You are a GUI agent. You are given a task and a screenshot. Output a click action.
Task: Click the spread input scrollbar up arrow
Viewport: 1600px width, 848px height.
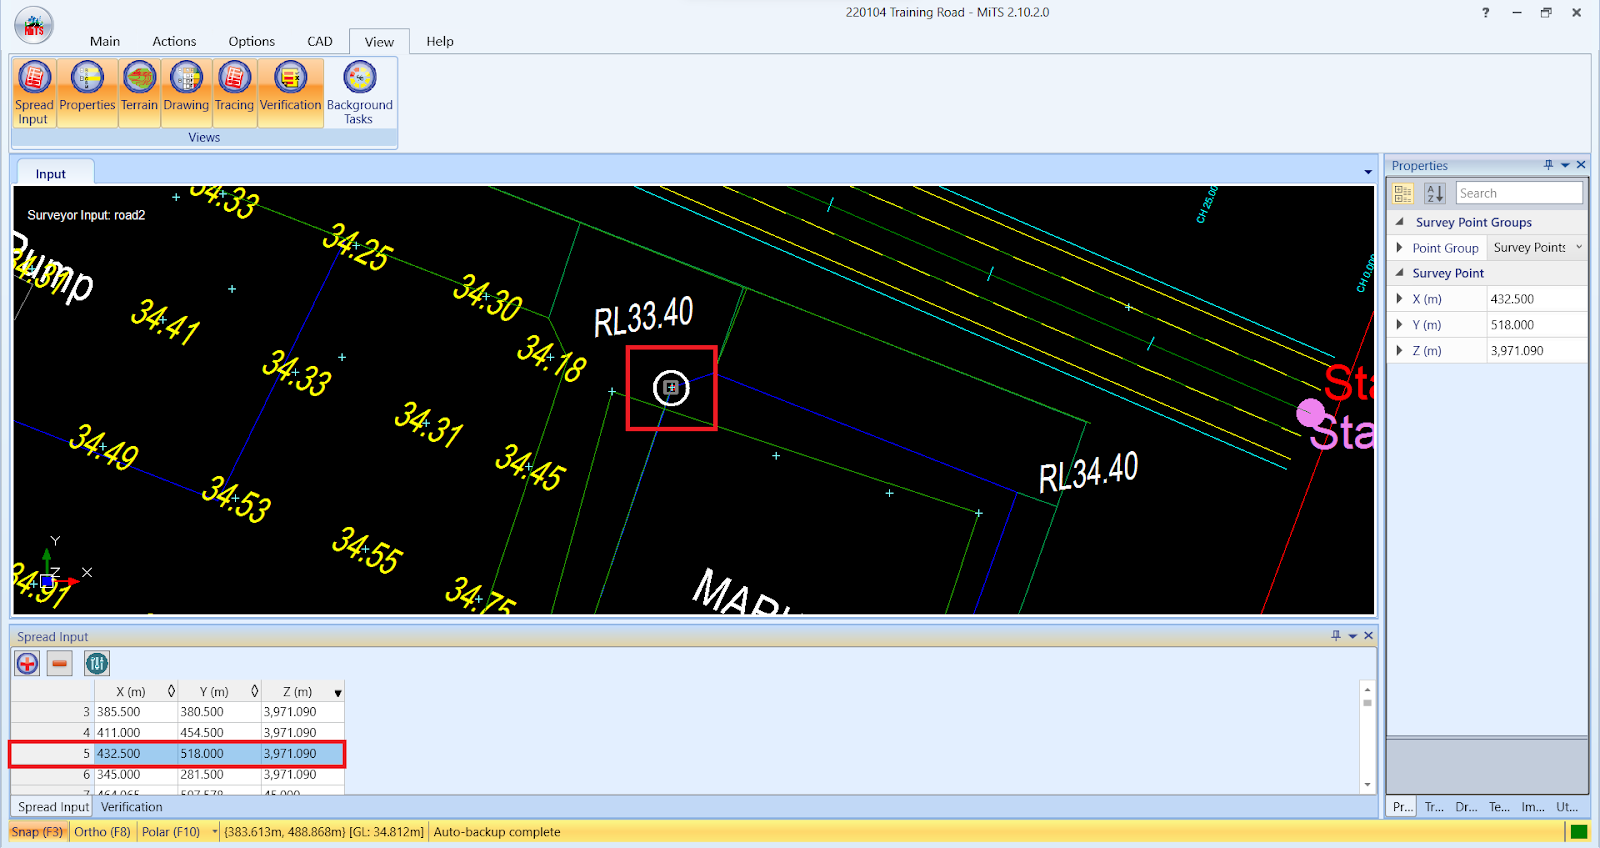click(x=1367, y=689)
